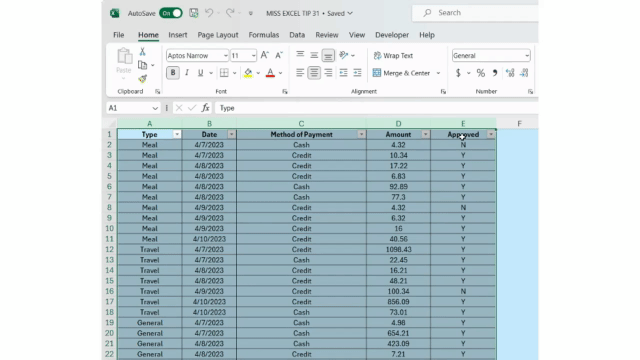The height and width of the screenshot is (360, 640).
Task: Click the Copy icon
Action: [142, 65]
